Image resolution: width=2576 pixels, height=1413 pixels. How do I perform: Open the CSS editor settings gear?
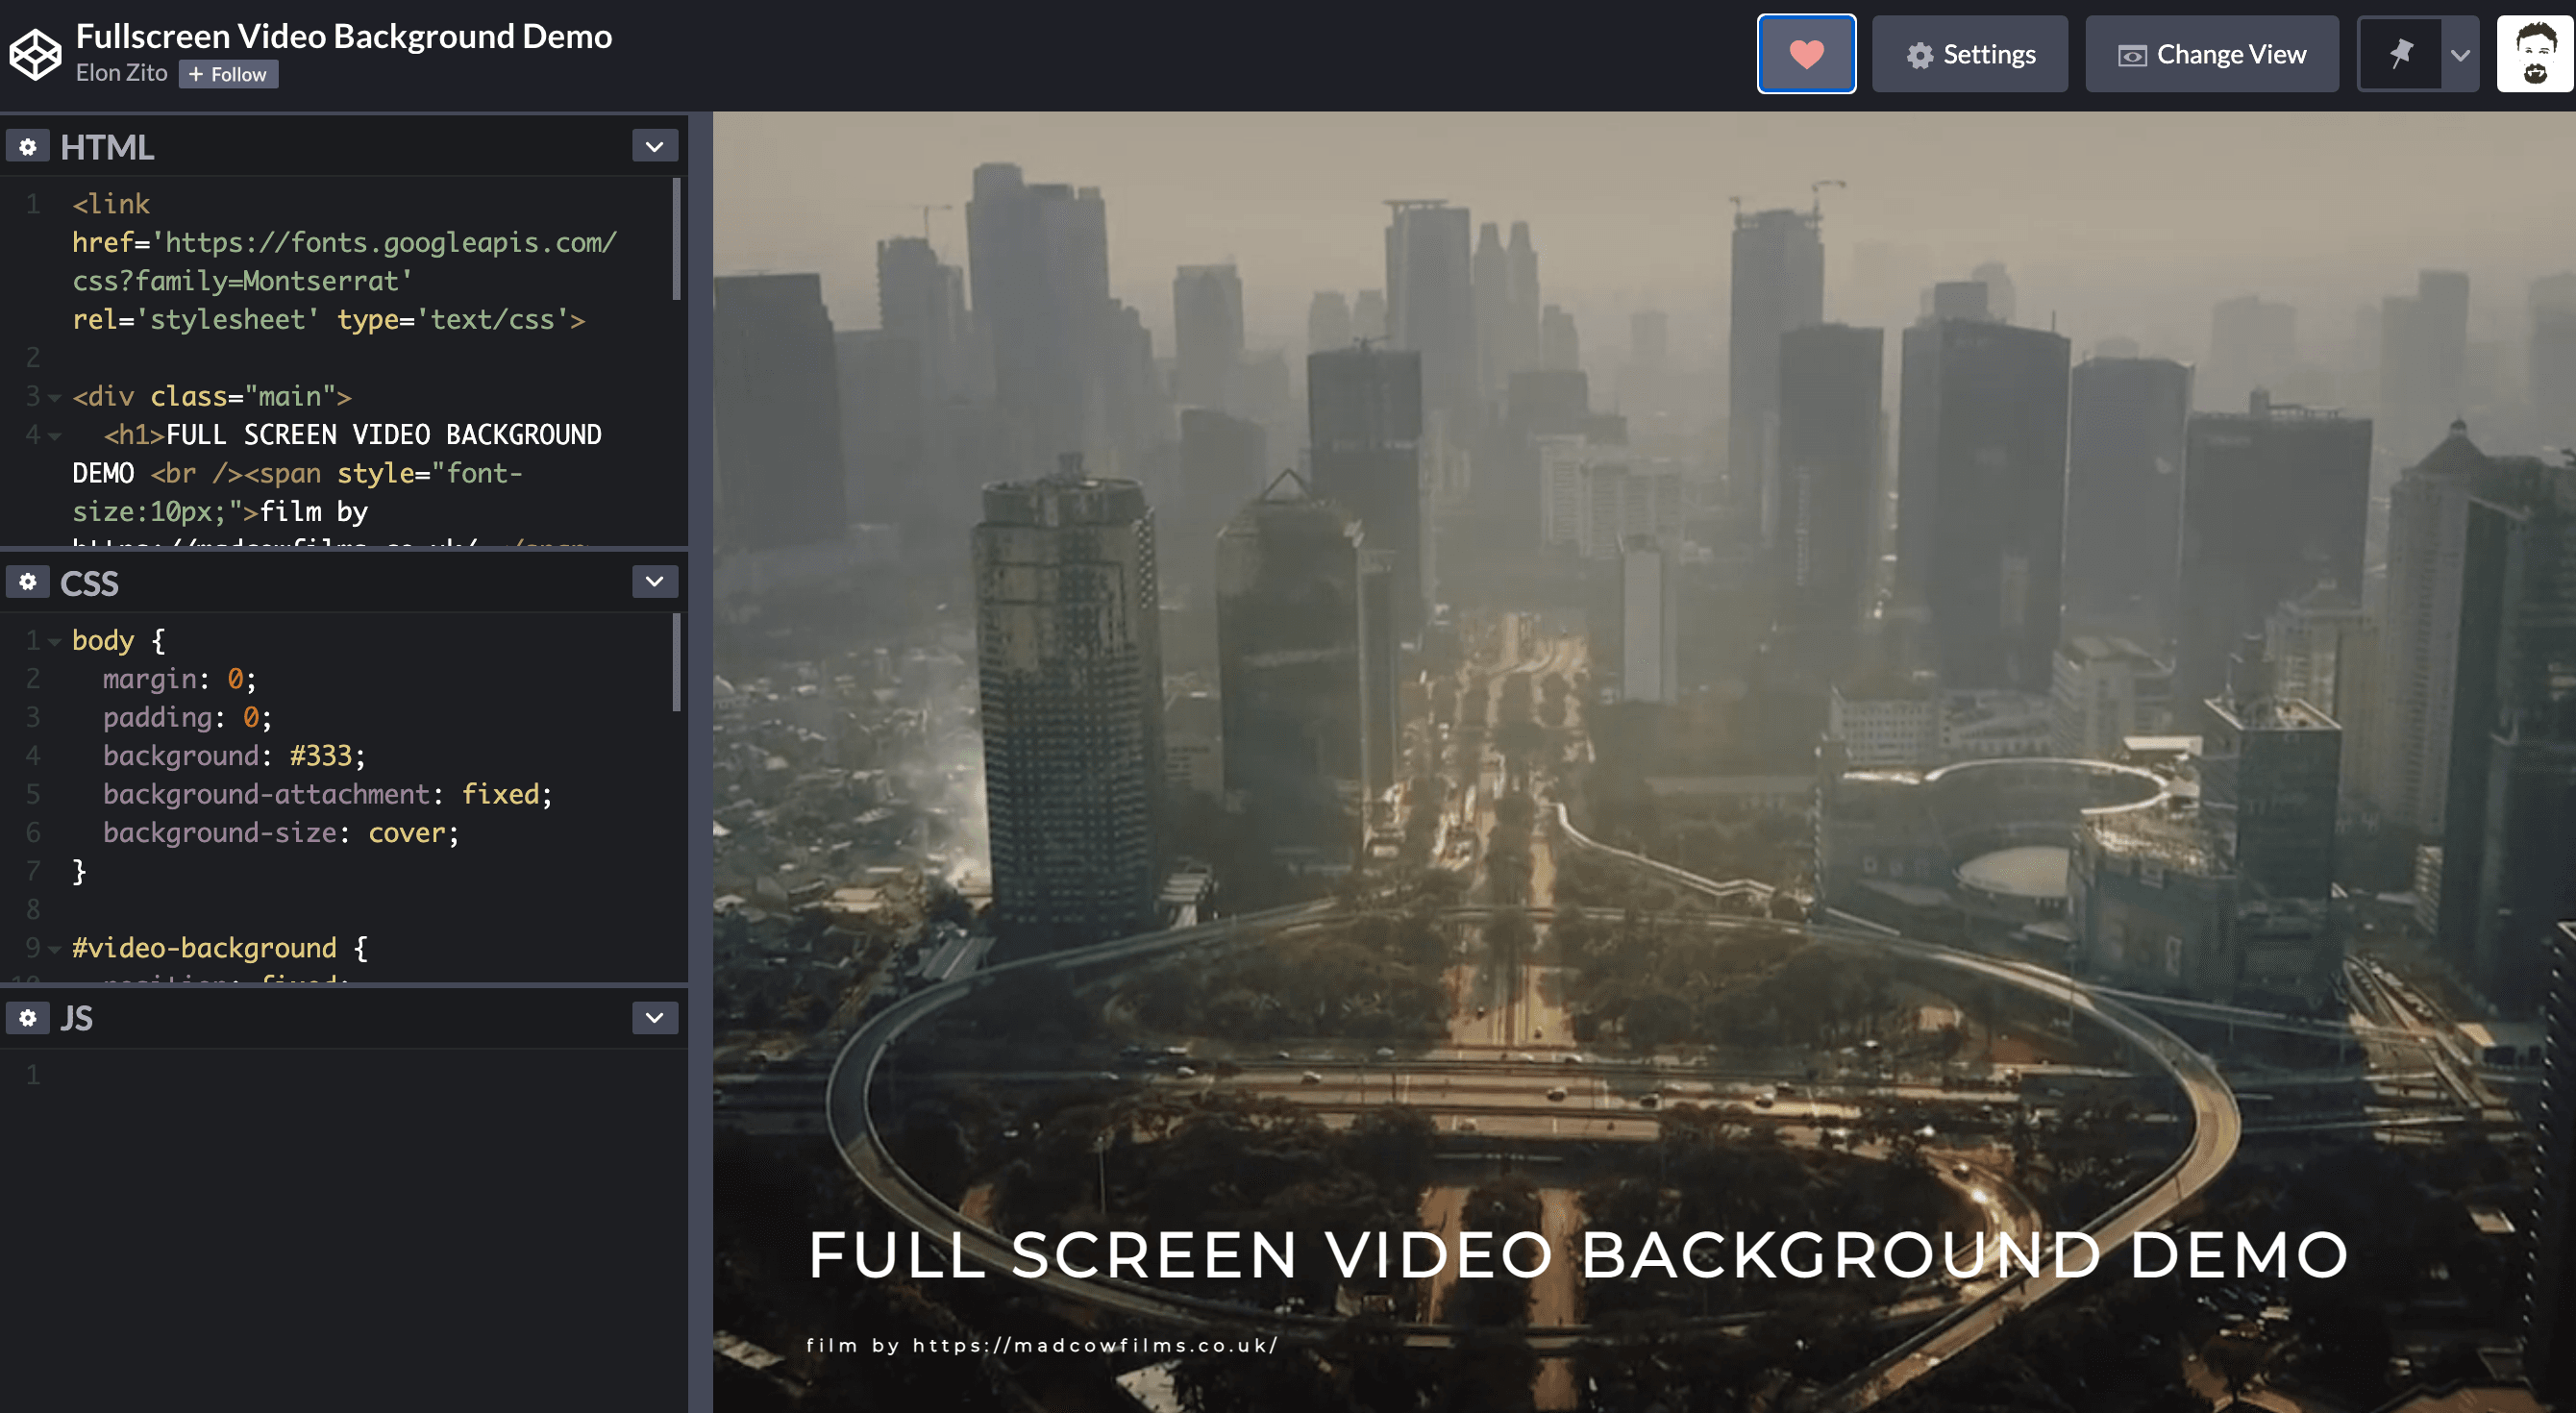click(x=28, y=582)
